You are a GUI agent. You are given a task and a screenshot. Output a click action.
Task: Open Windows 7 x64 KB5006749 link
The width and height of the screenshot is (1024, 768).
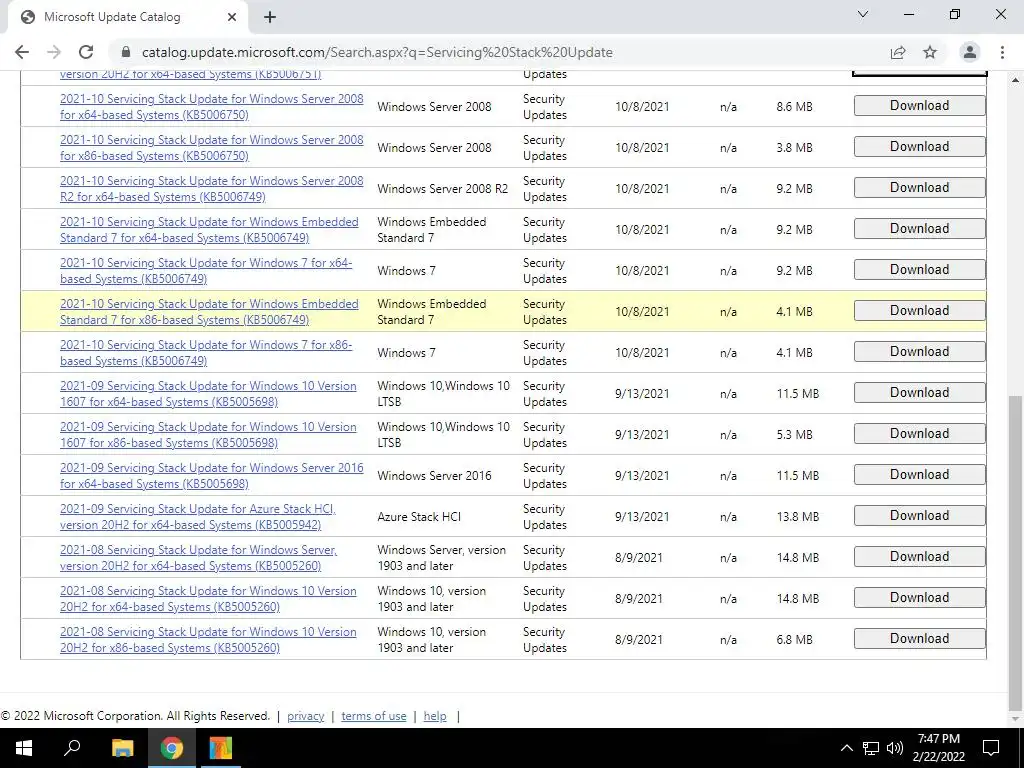[x=206, y=270]
